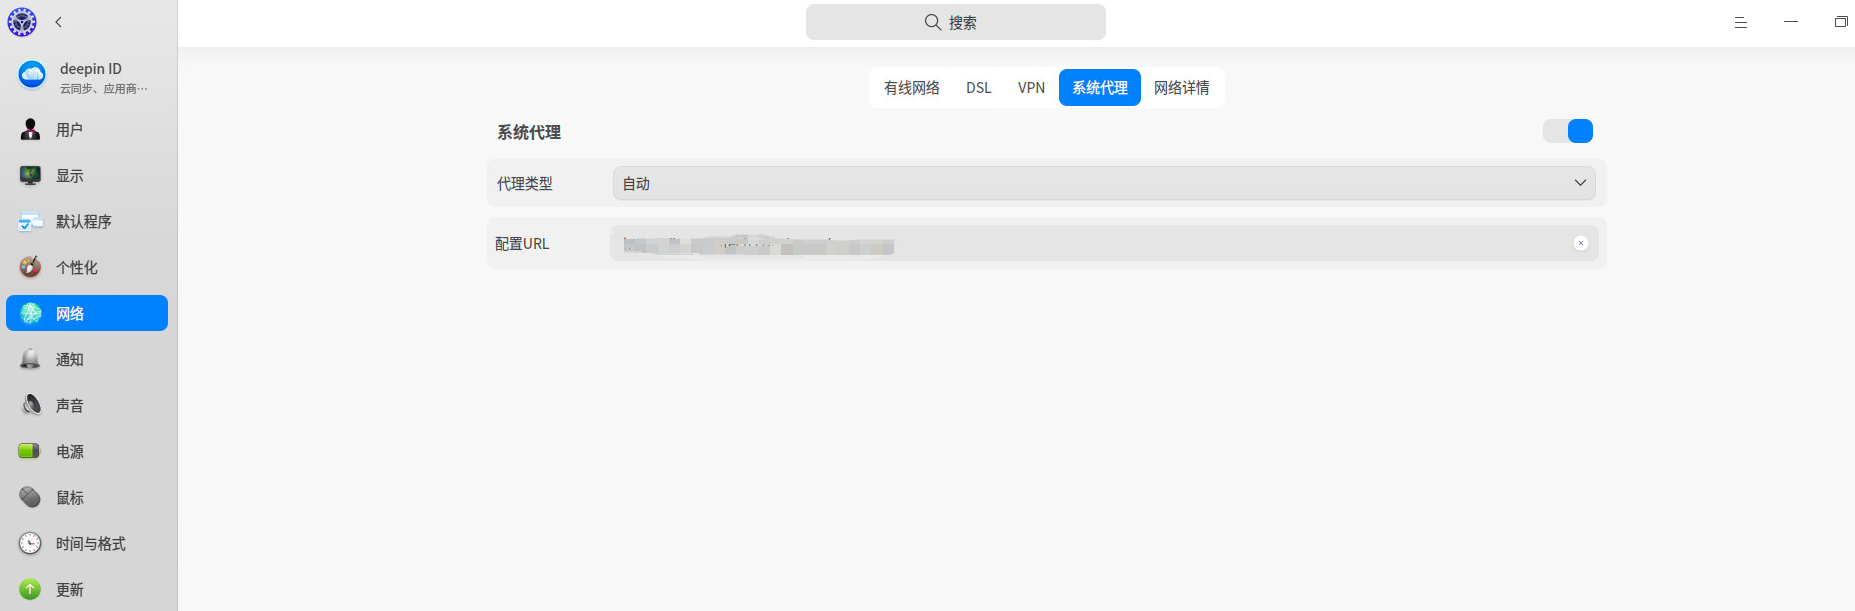Open the 网络详情 tab

(1182, 88)
